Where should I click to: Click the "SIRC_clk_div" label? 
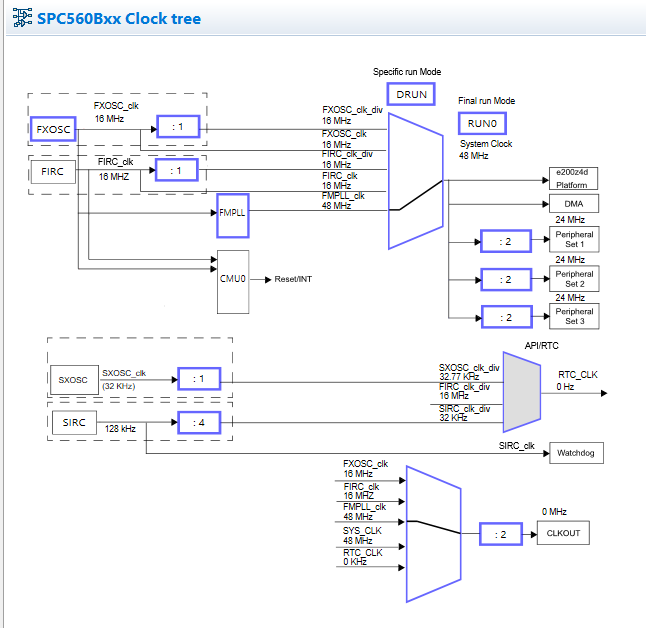[x=464, y=408]
